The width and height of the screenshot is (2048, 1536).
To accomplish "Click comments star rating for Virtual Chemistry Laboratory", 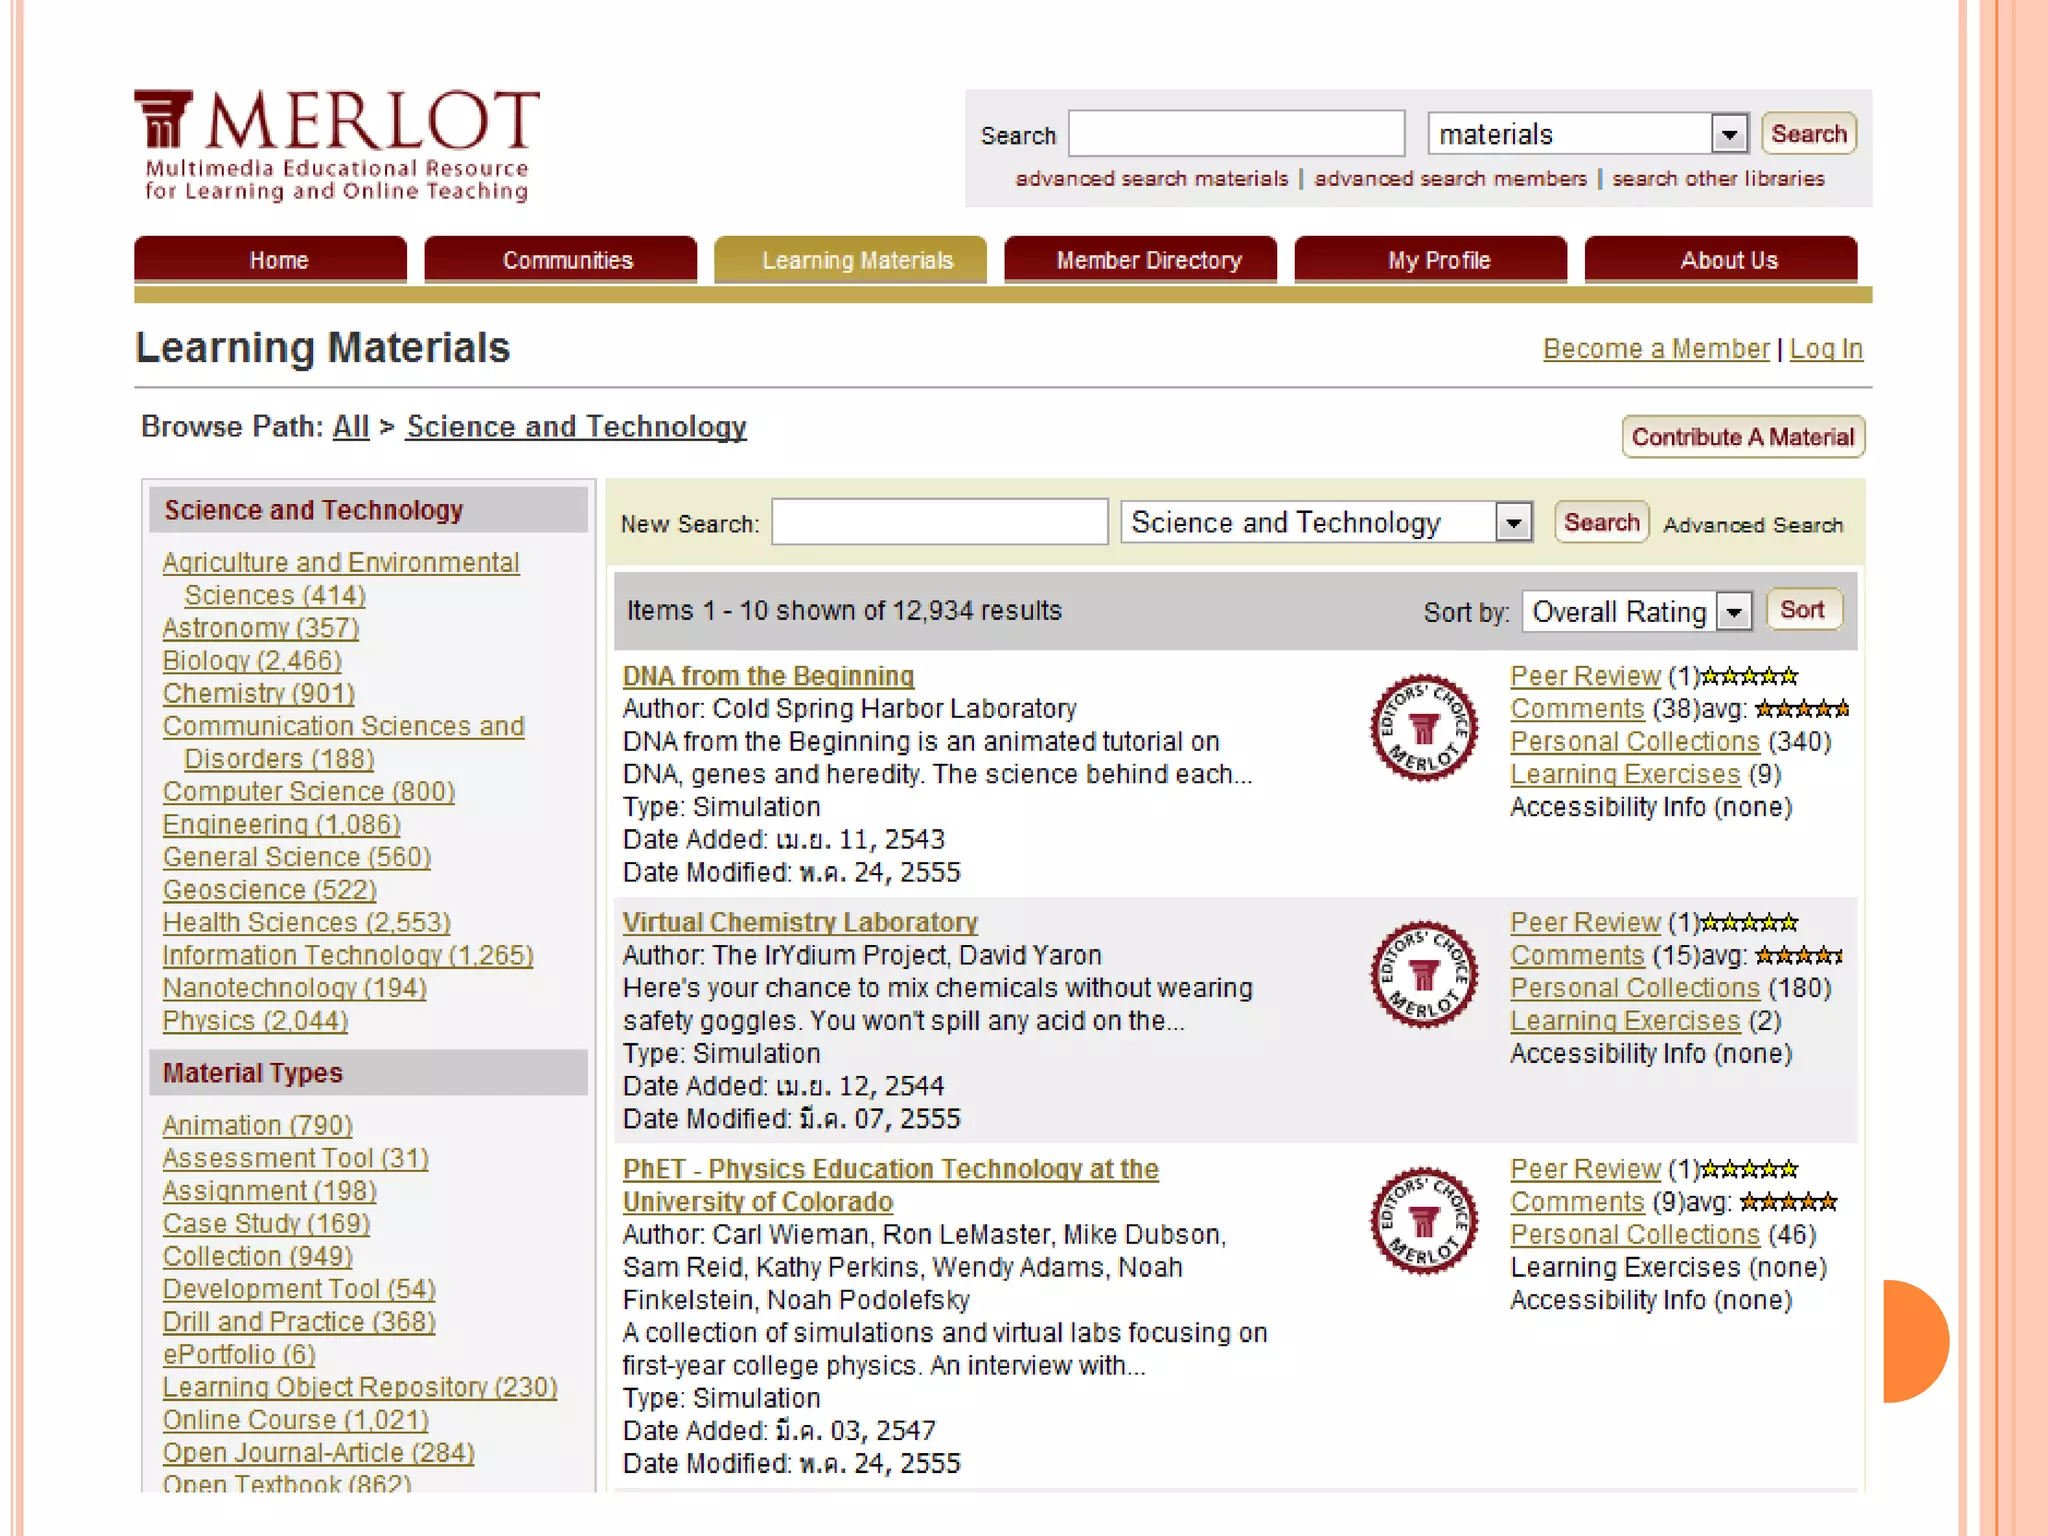I will (1798, 956).
